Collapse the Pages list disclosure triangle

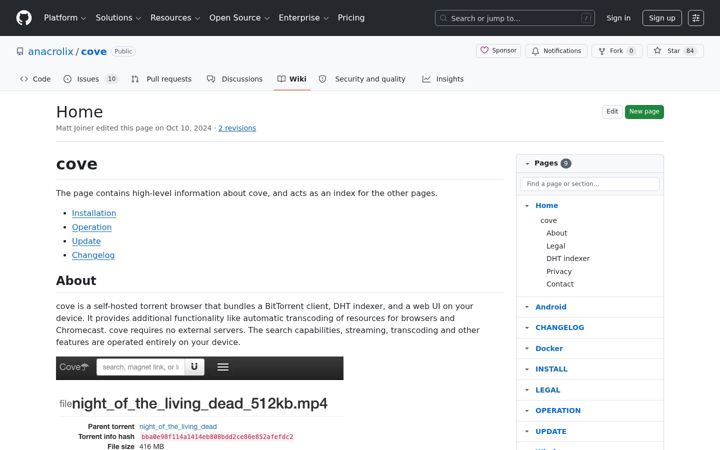(527, 163)
